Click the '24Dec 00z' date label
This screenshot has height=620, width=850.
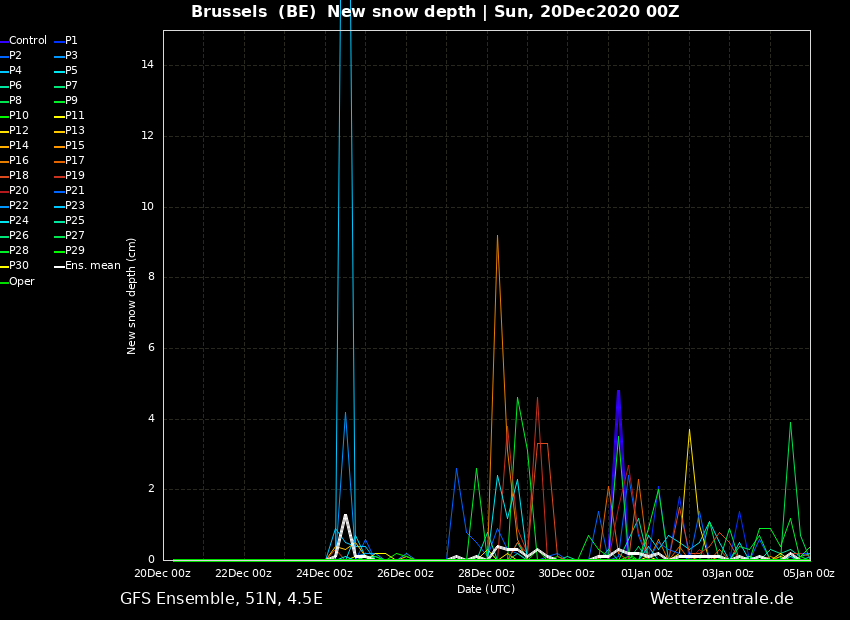point(324,573)
